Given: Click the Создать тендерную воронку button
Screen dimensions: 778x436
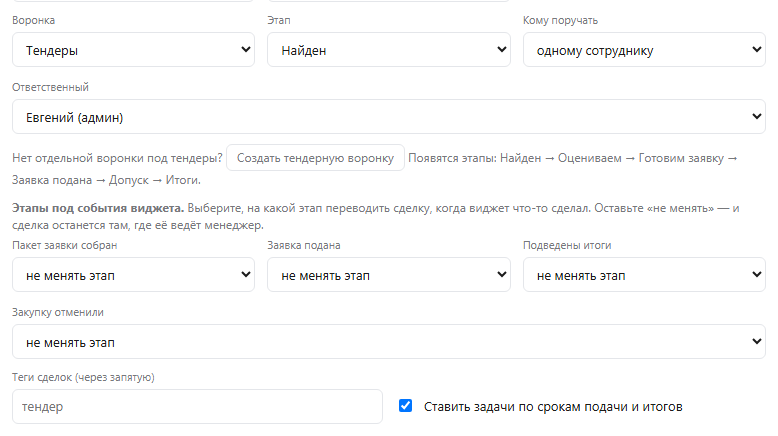Looking at the screenshot, I should (x=315, y=158).
